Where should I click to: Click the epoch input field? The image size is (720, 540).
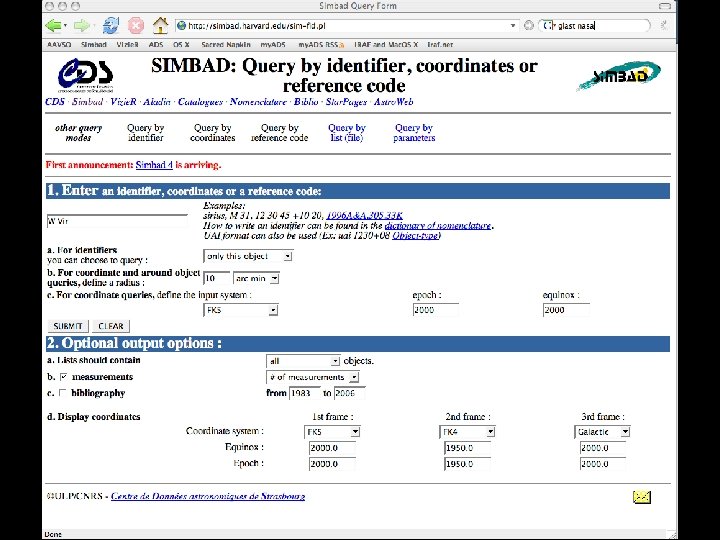435,310
